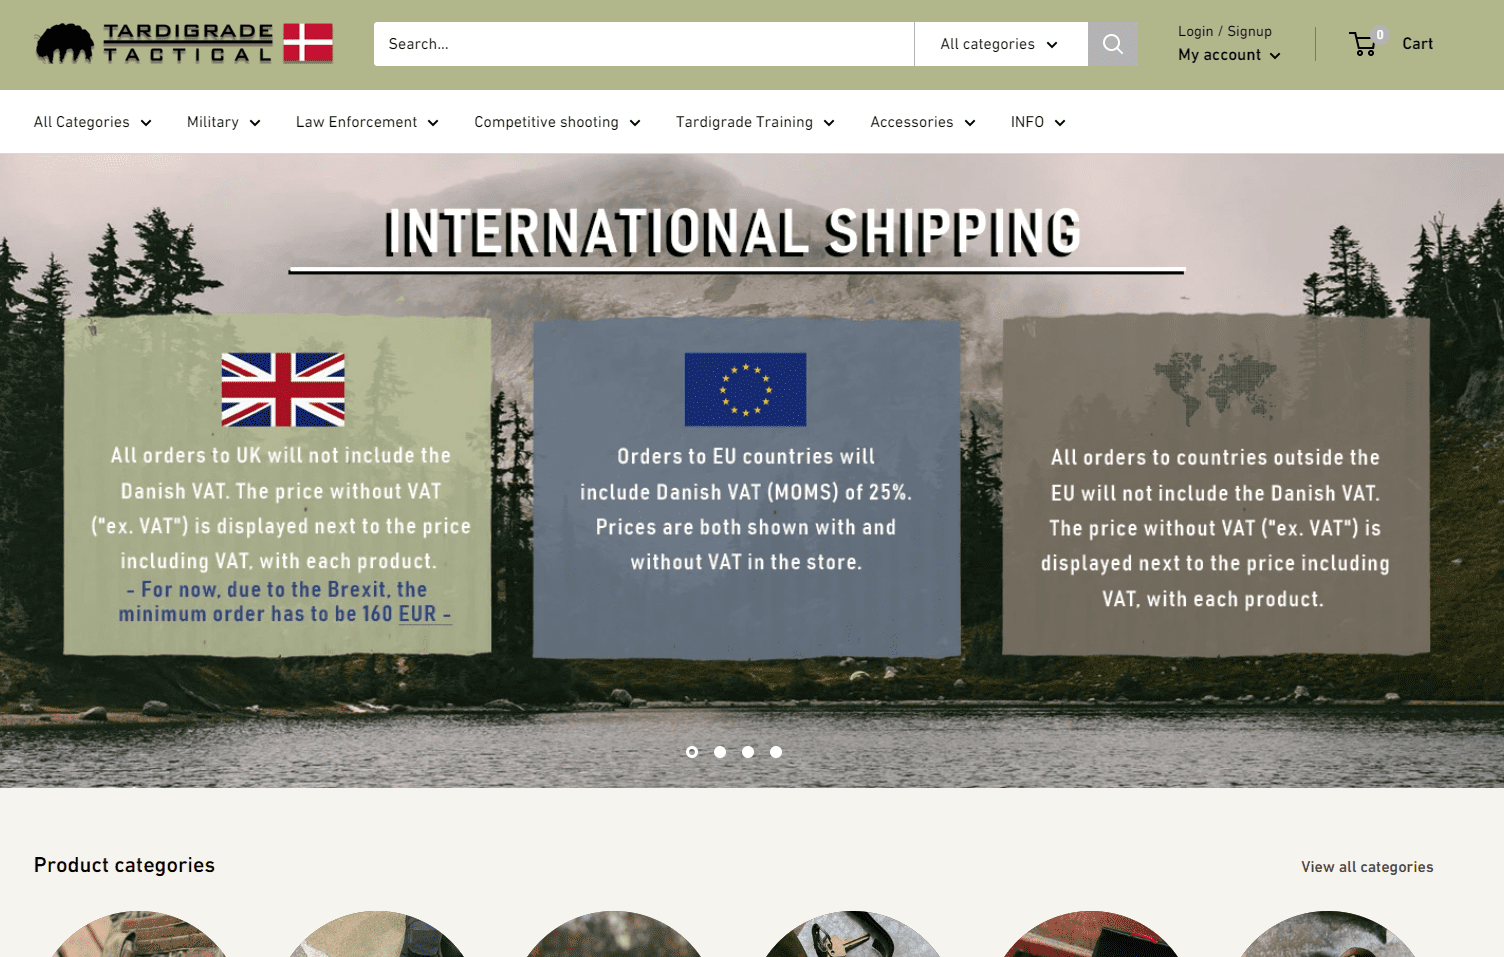Click the Tardigrade Tactical logo

click(x=184, y=44)
